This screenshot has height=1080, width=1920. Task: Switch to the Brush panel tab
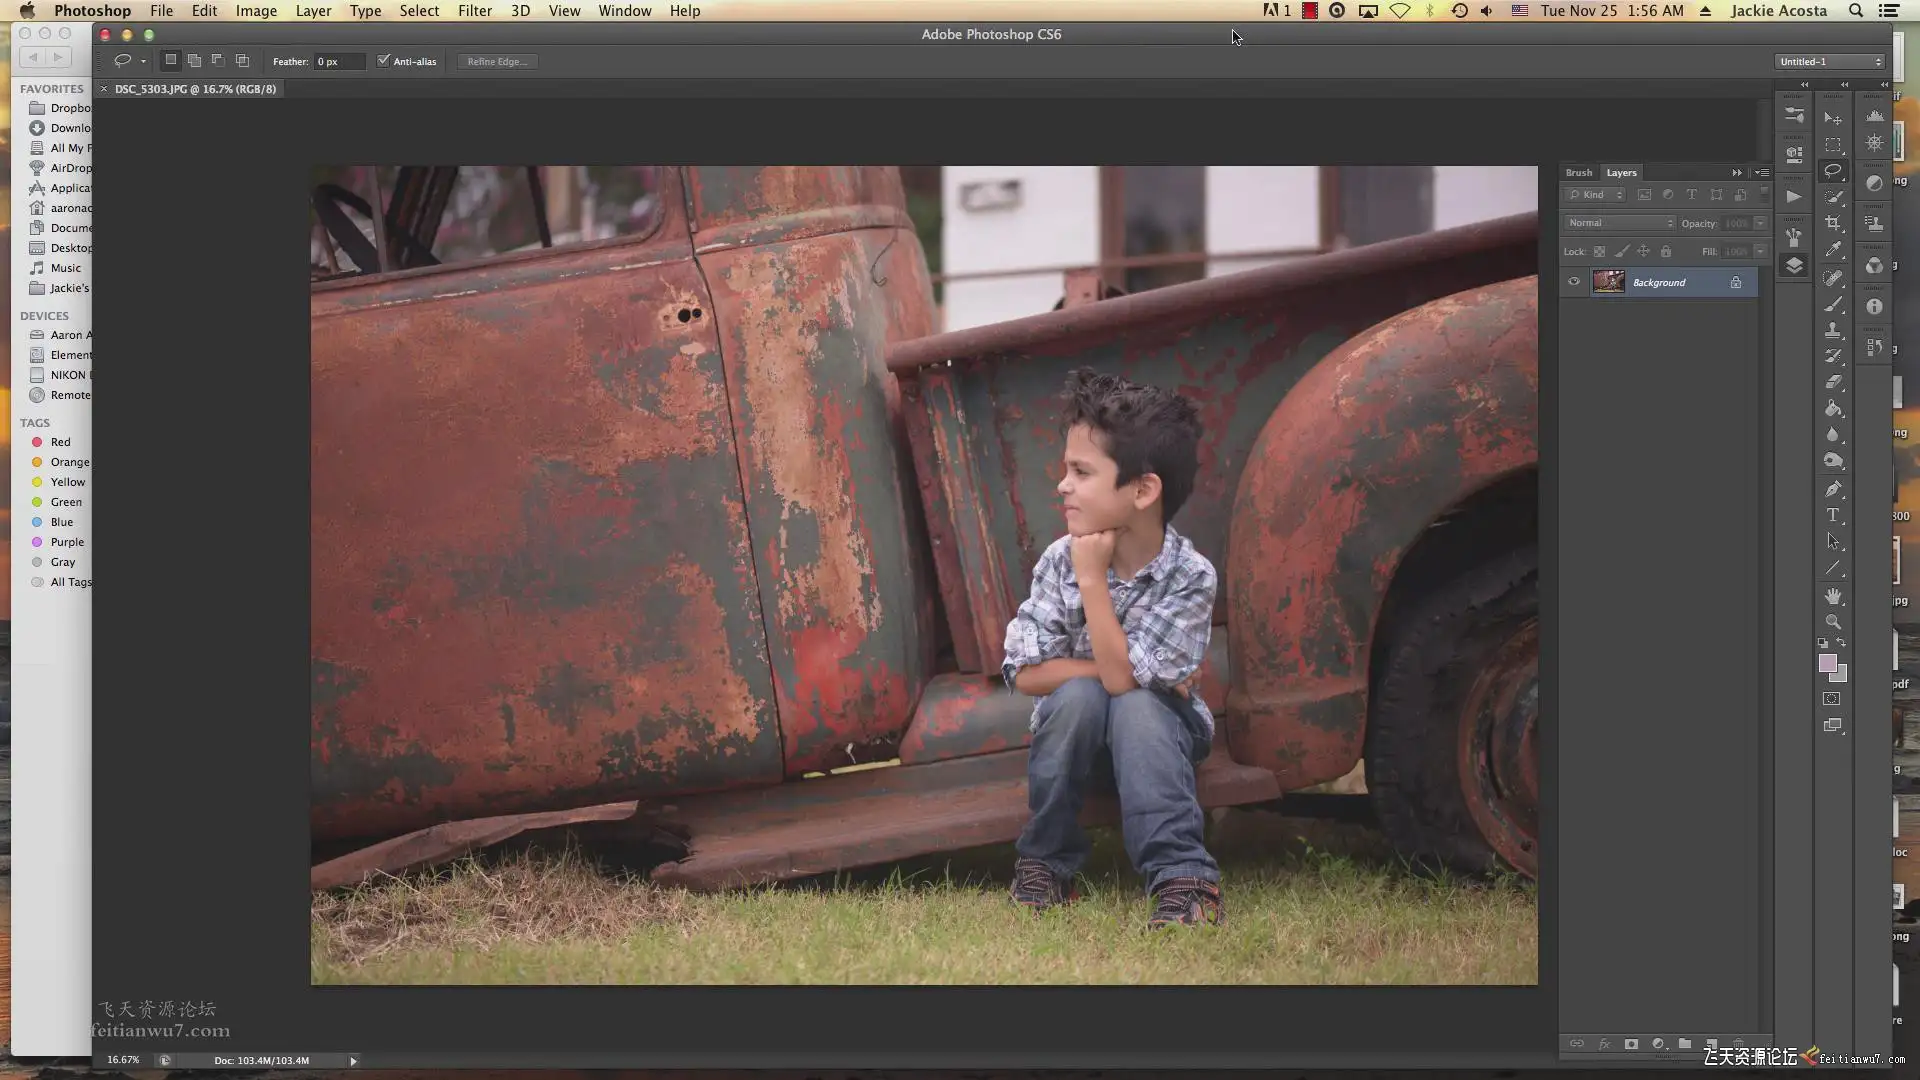pyautogui.click(x=1578, y=172)
